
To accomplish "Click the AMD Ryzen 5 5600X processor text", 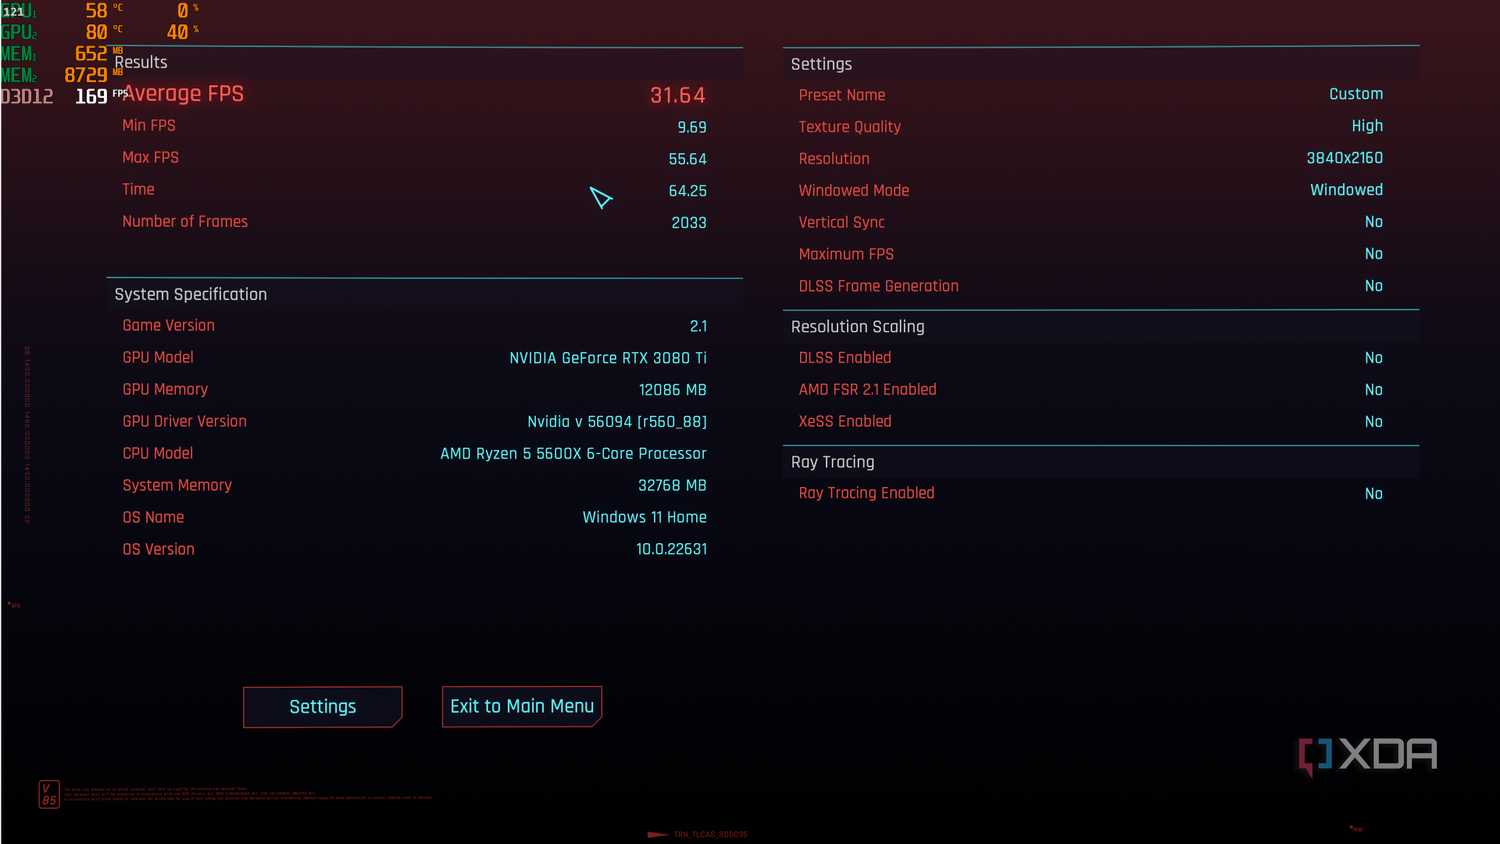I will pyautogui.click(x=573, y=454).
